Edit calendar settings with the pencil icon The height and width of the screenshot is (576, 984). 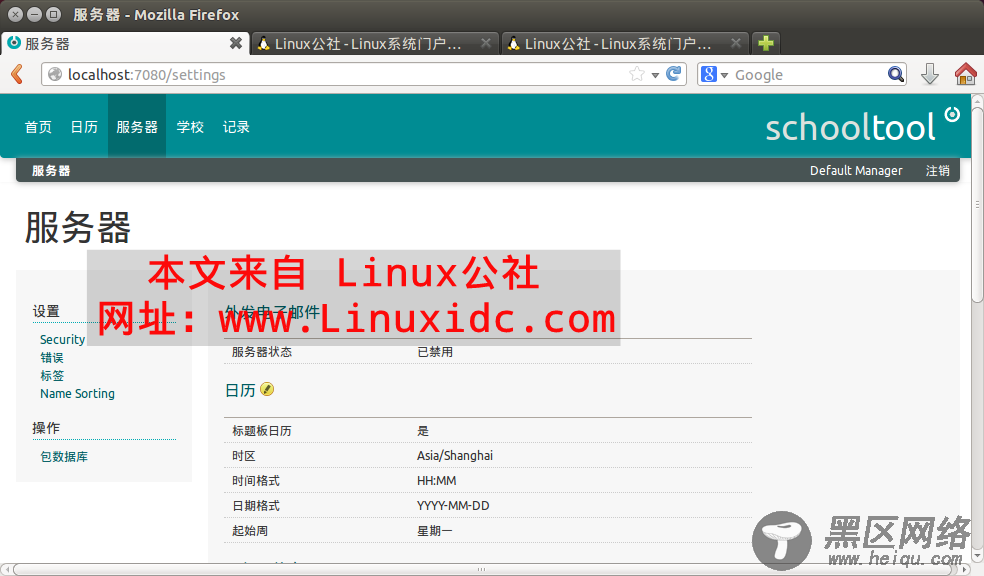pyautogui.click(x=267, y=390)
